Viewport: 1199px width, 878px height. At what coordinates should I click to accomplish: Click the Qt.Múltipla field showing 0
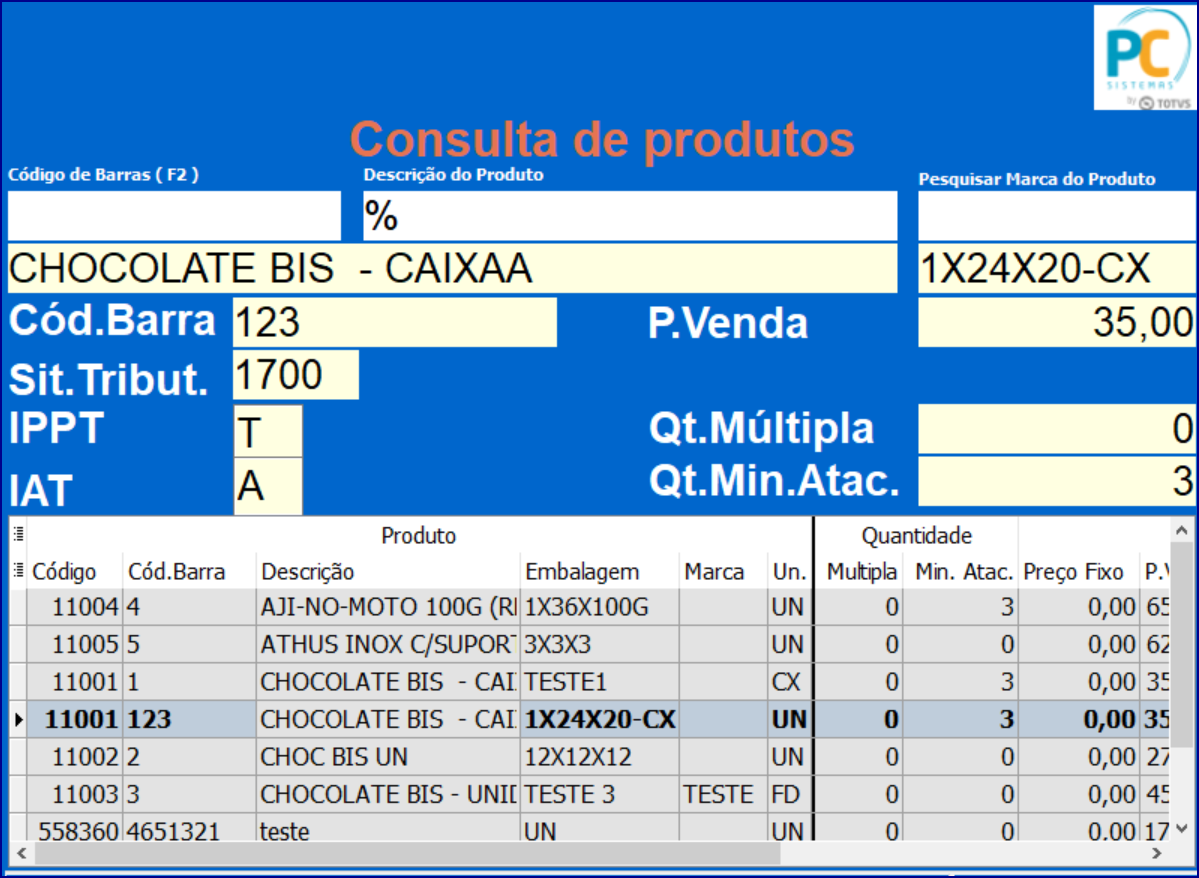(1057, 428)
